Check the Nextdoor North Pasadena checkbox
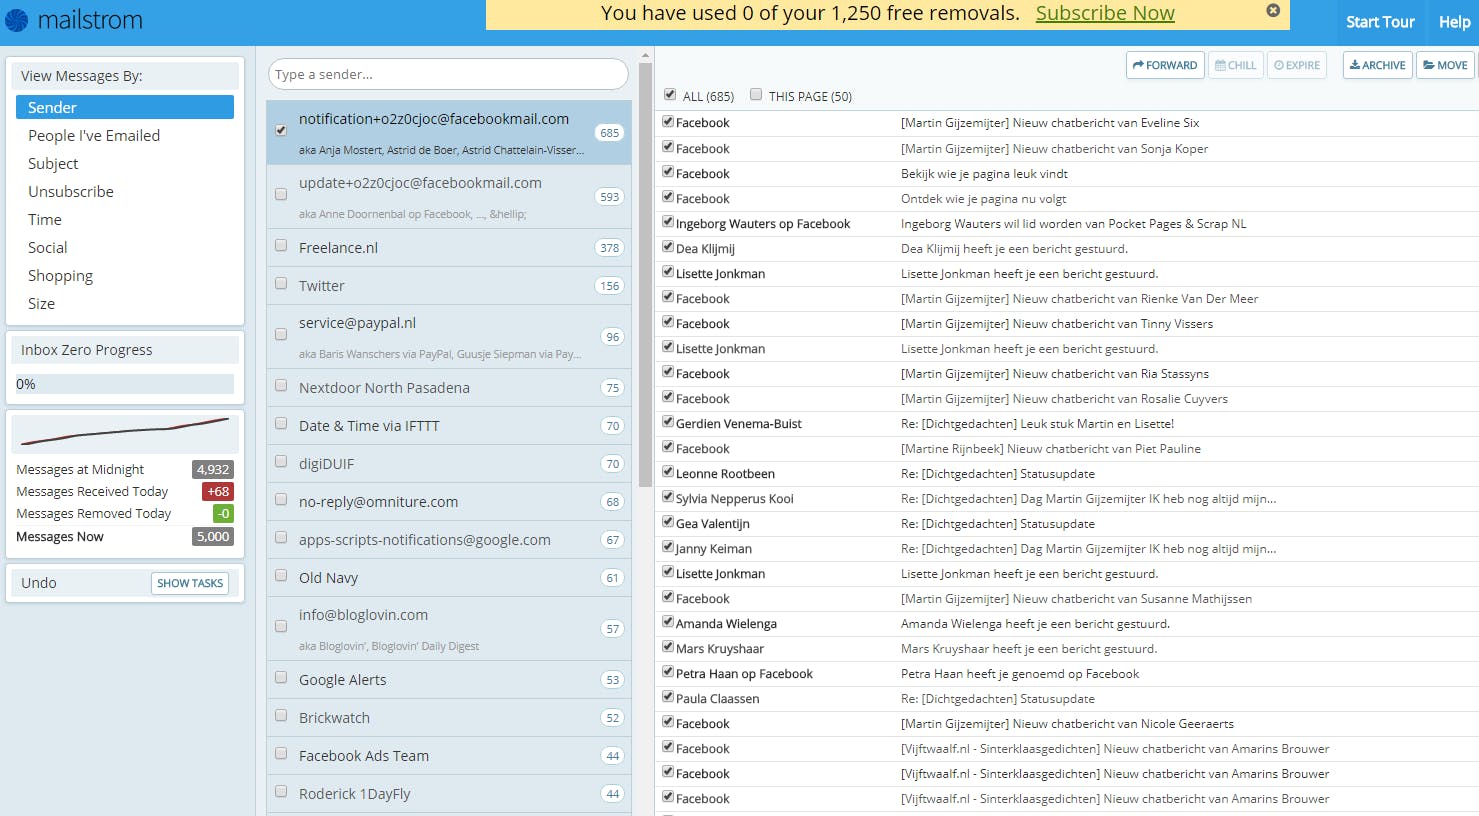1479x816 pixels. [x=281, y=386]
